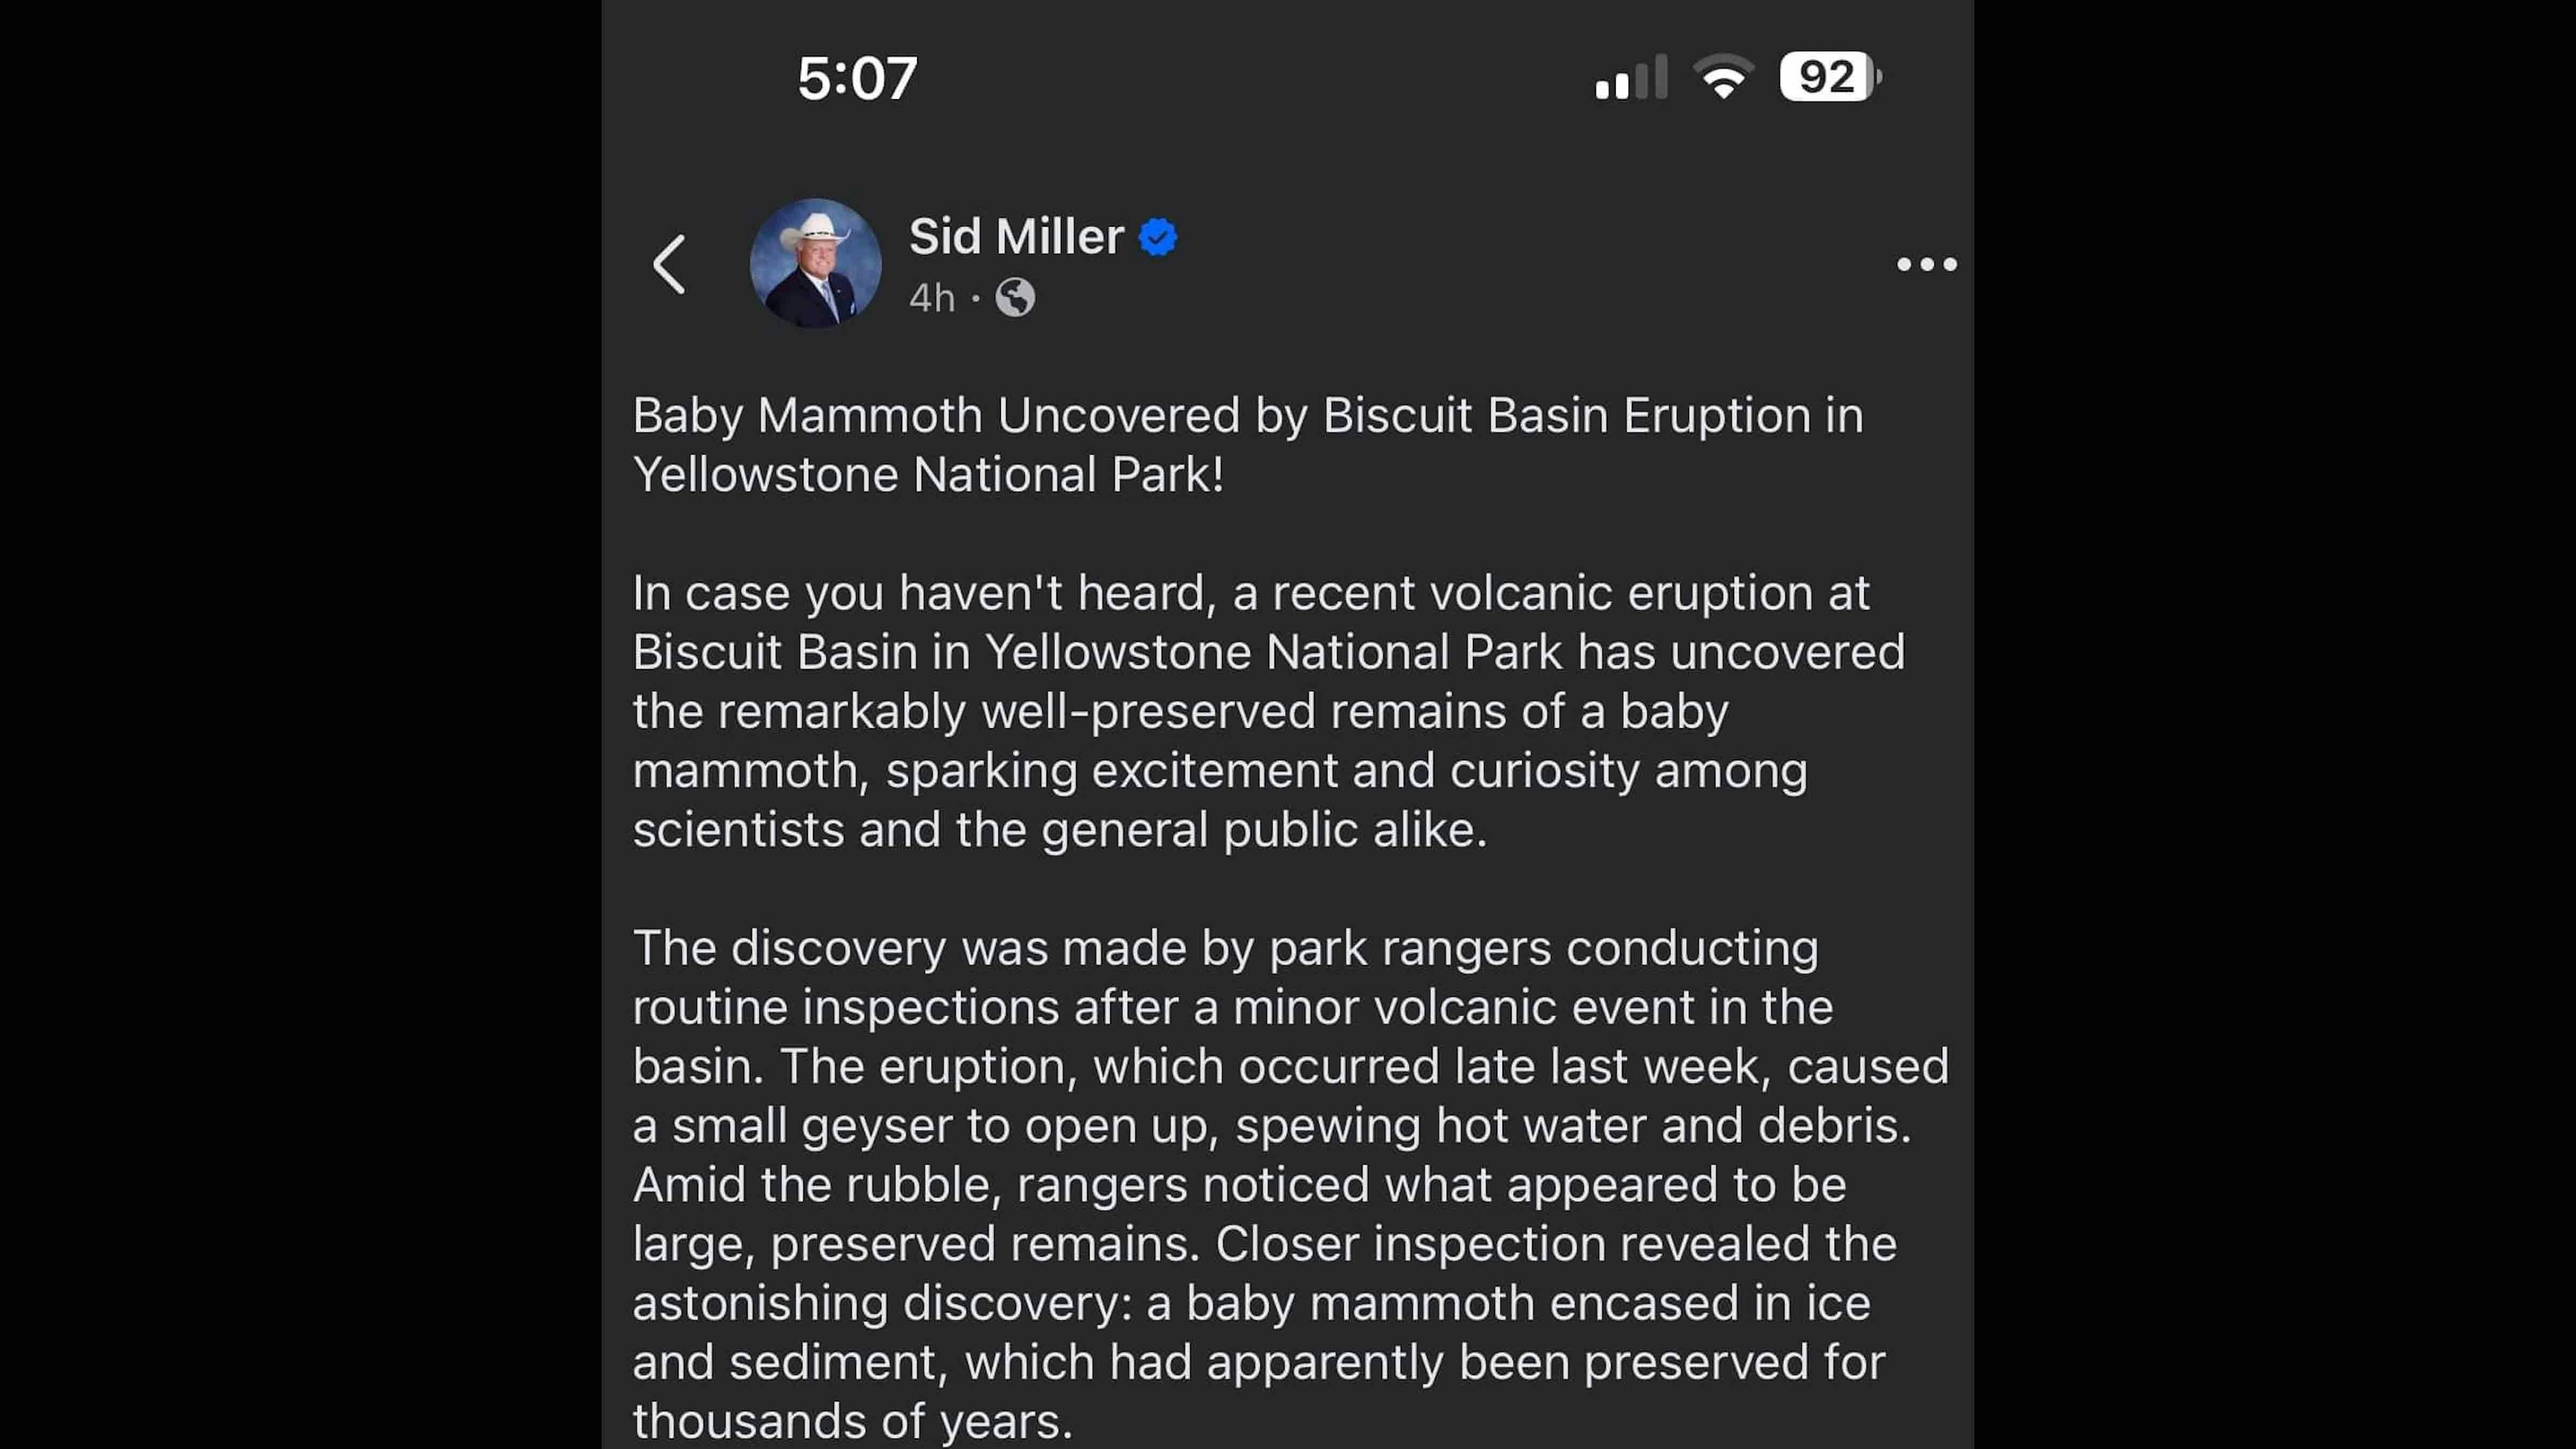
Task: Click the final line "thousands of years."
Action: 852,1421
